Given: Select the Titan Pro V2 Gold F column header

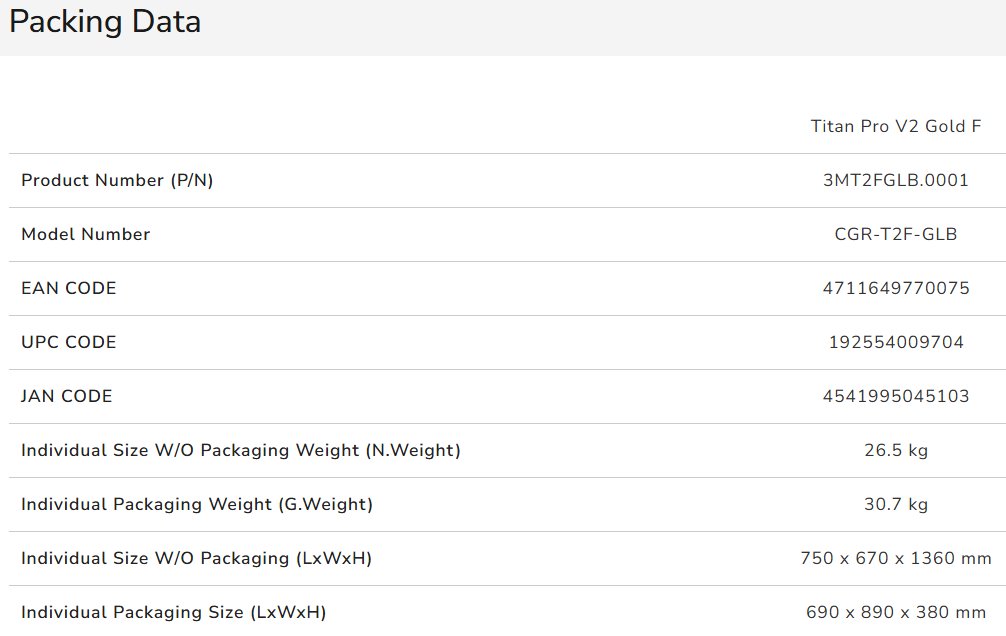Looking at the screenshot, I should pyautogui.click(x=896, y=126).
